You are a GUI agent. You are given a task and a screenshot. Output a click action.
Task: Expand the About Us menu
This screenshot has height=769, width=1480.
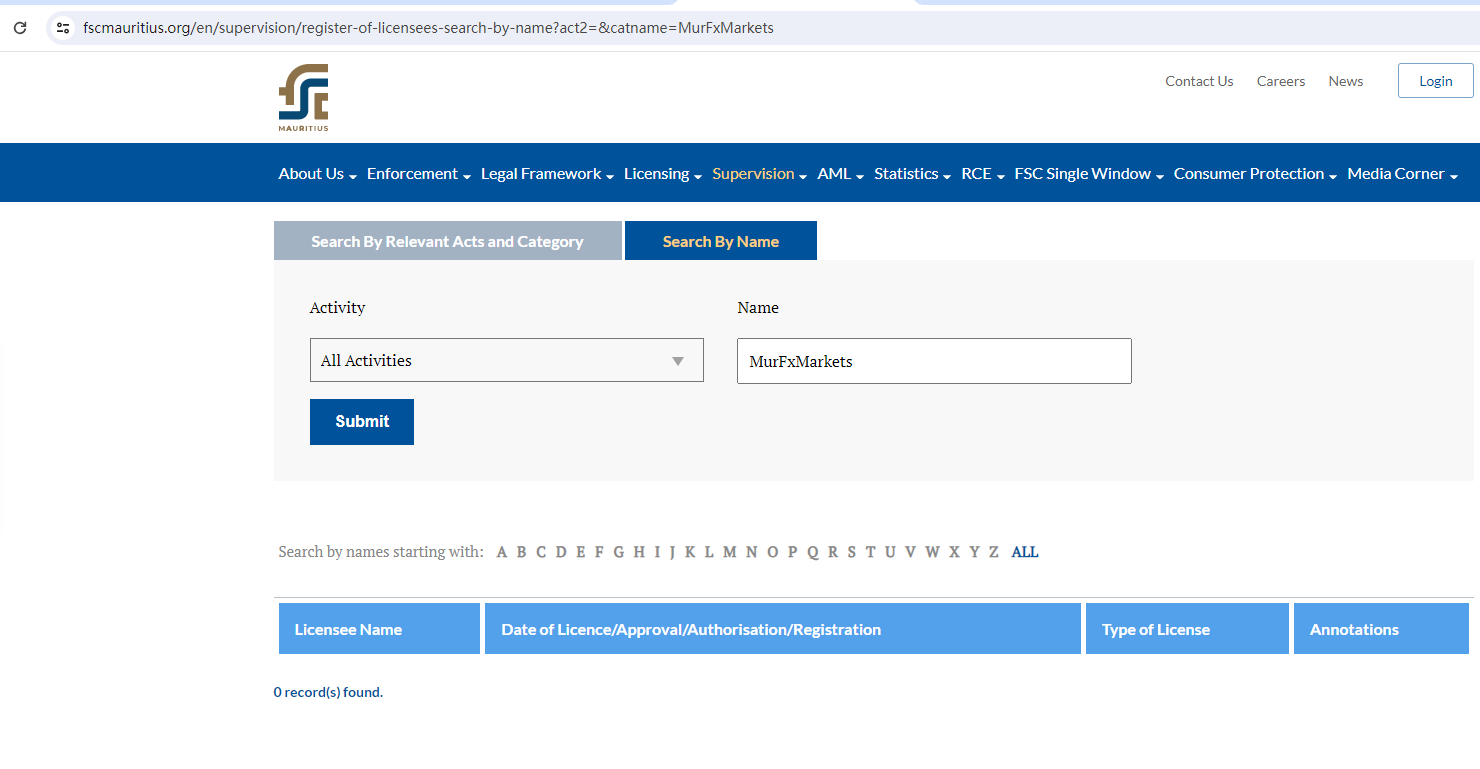coord(317,174)
